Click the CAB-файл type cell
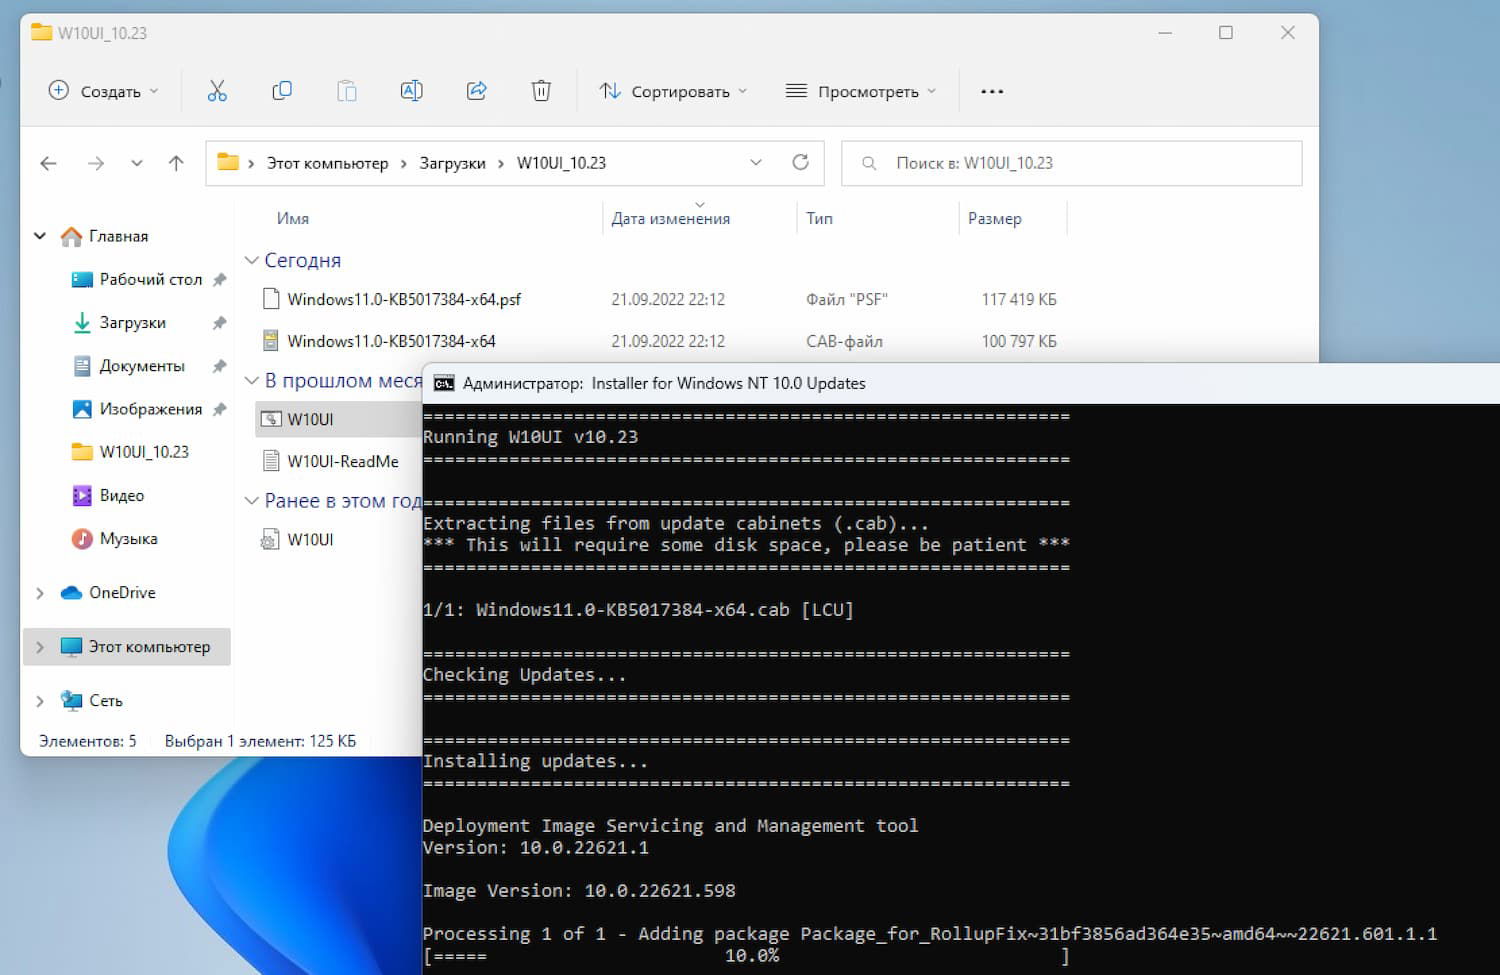1500x975 pixels. (844, 341)
